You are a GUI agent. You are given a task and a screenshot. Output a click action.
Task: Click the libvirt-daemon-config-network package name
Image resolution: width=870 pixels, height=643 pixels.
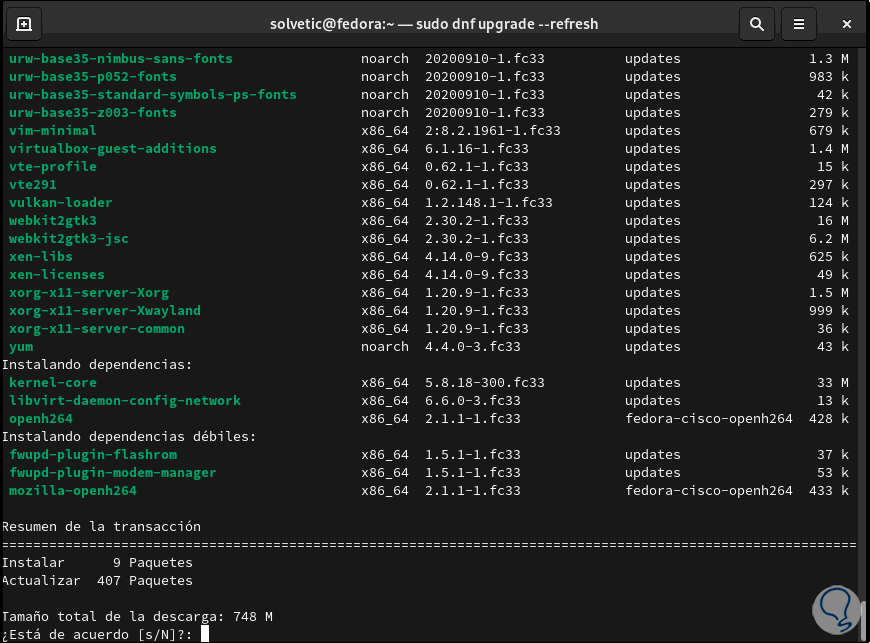pos(124,400)
